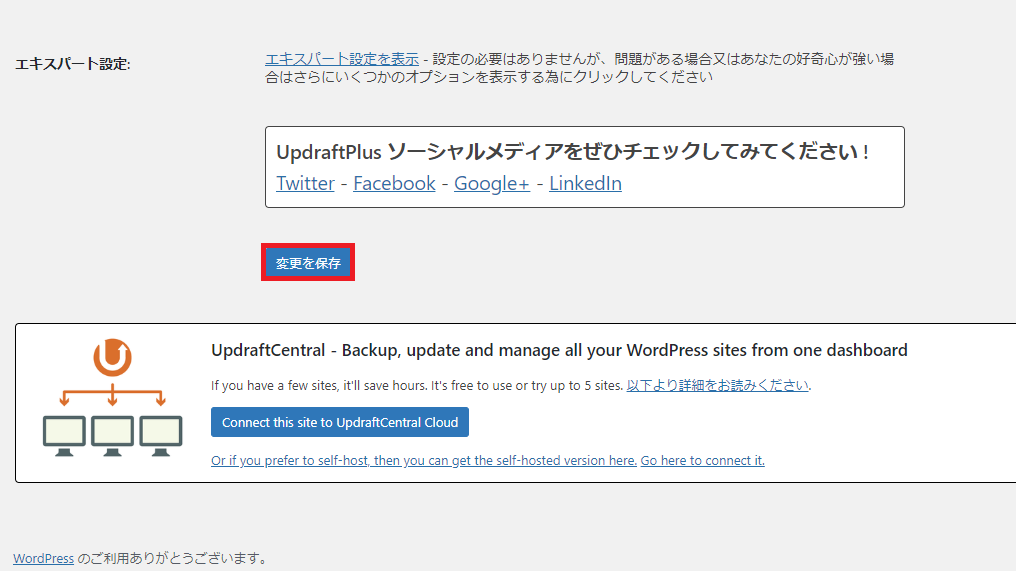
Task: Click the Go here to connect it link
Action: [702, 460]
